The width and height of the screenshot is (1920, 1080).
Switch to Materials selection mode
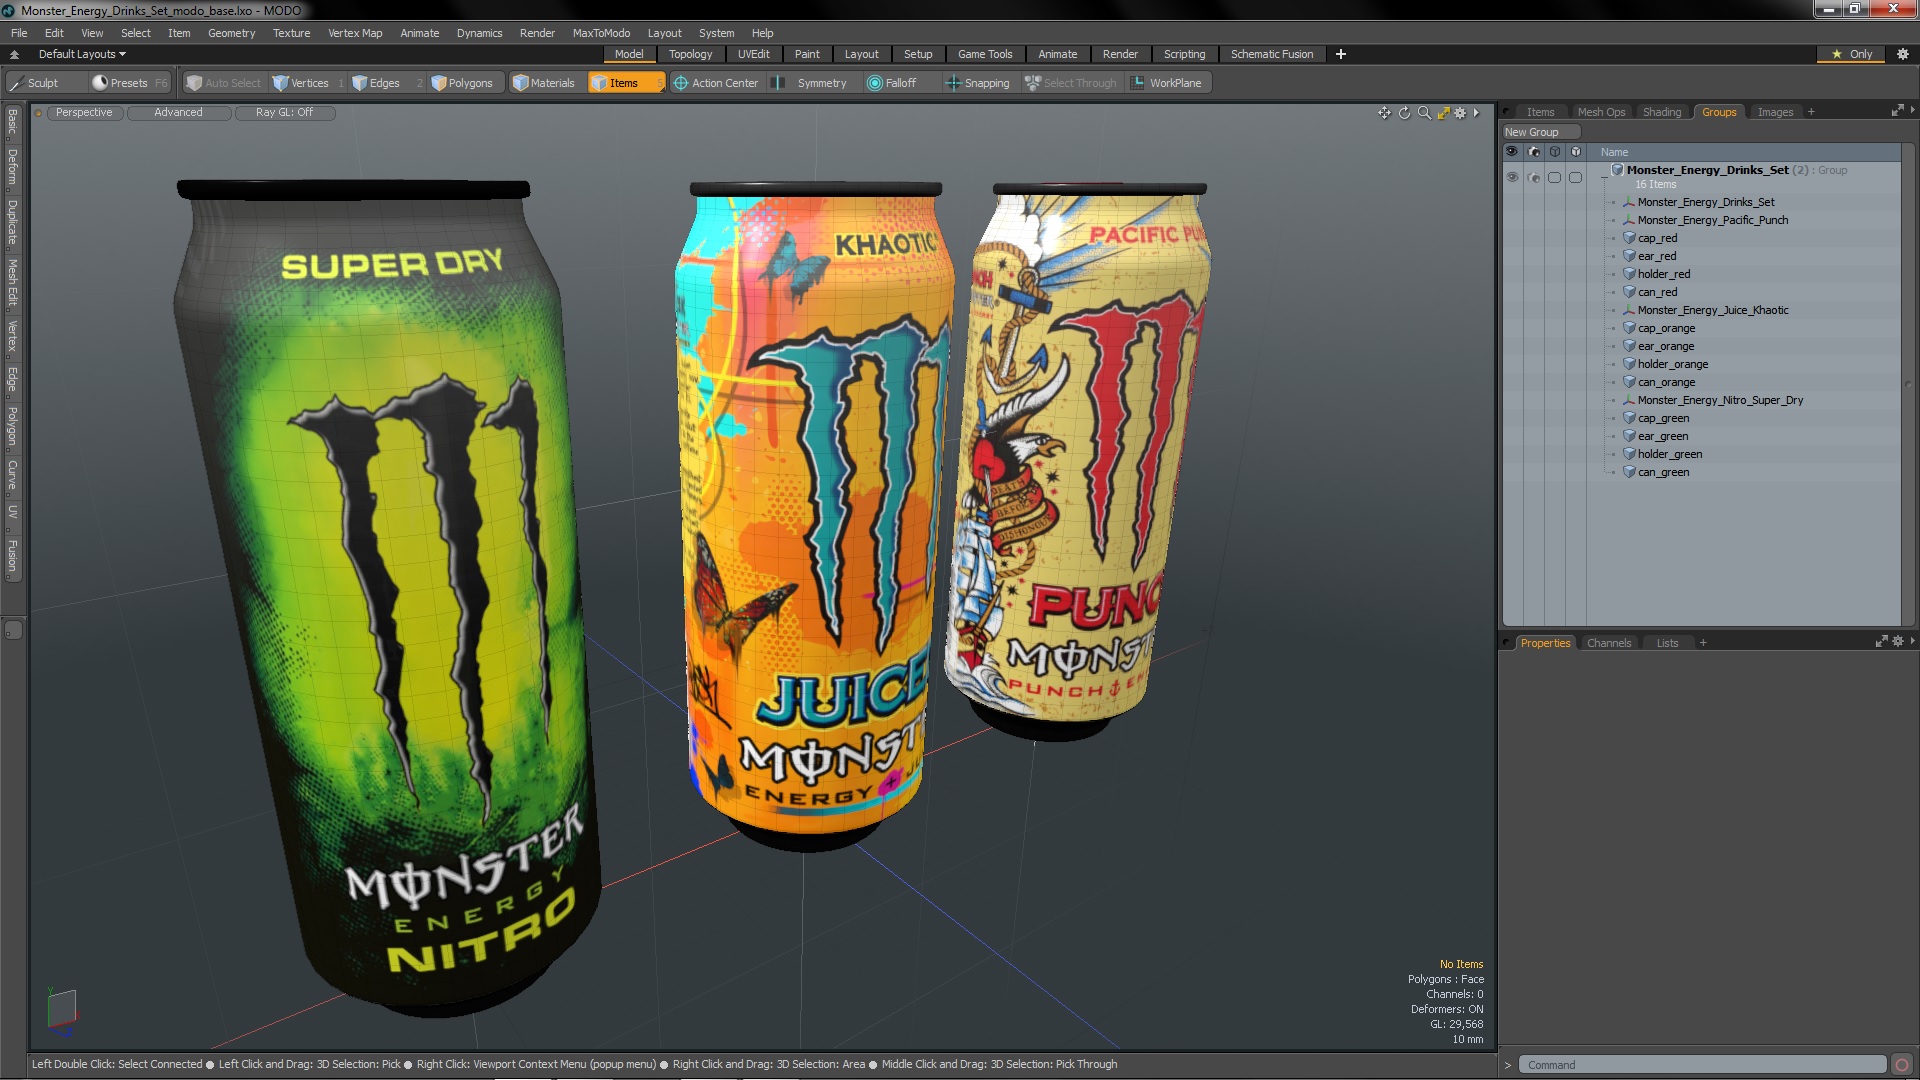coord(546,83)
